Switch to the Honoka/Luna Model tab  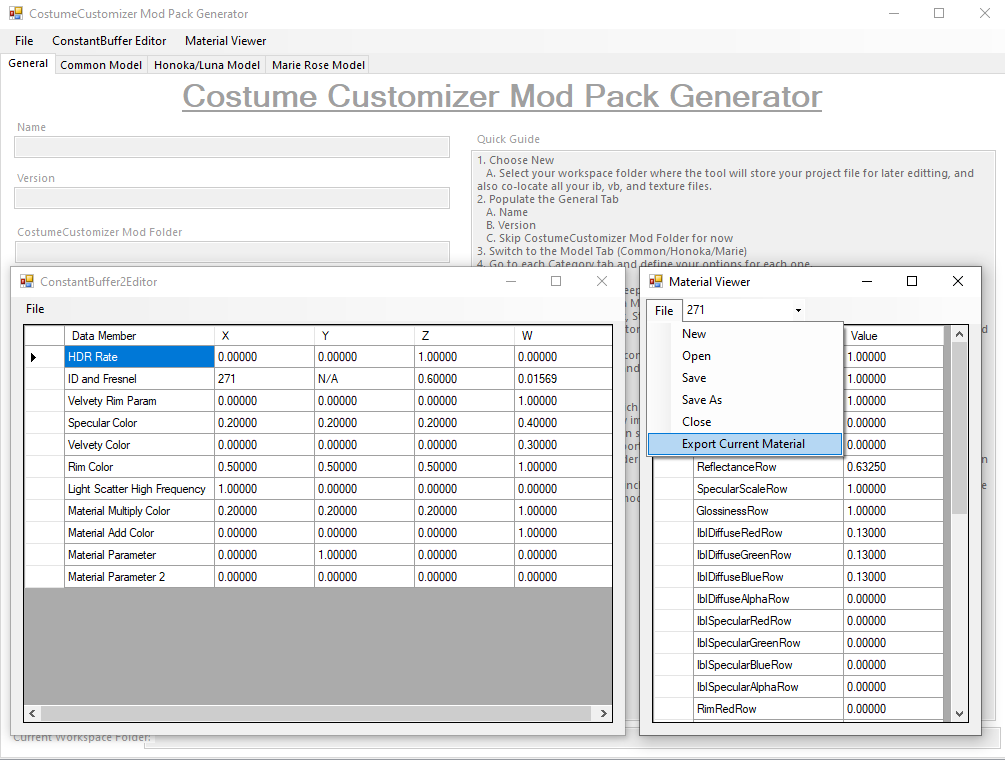pos(206,65)
